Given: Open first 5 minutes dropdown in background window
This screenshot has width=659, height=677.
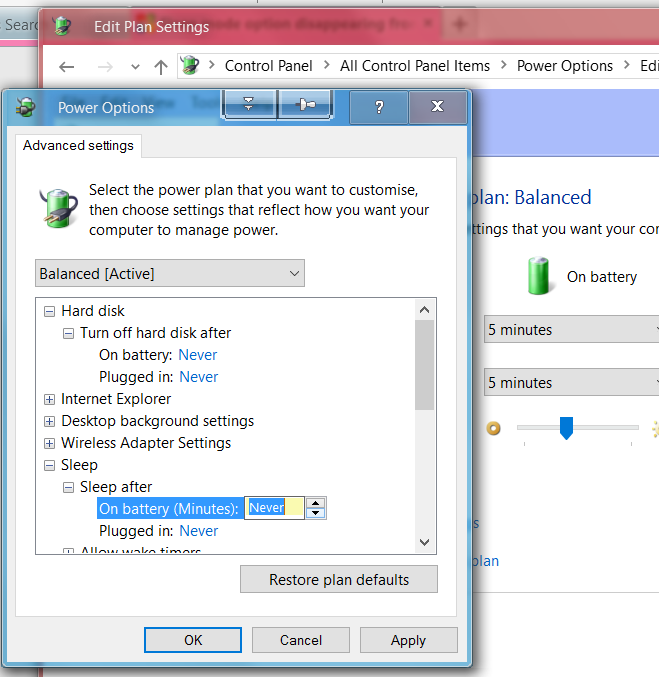Looking at the screenshot, I should tap(572, 329).
